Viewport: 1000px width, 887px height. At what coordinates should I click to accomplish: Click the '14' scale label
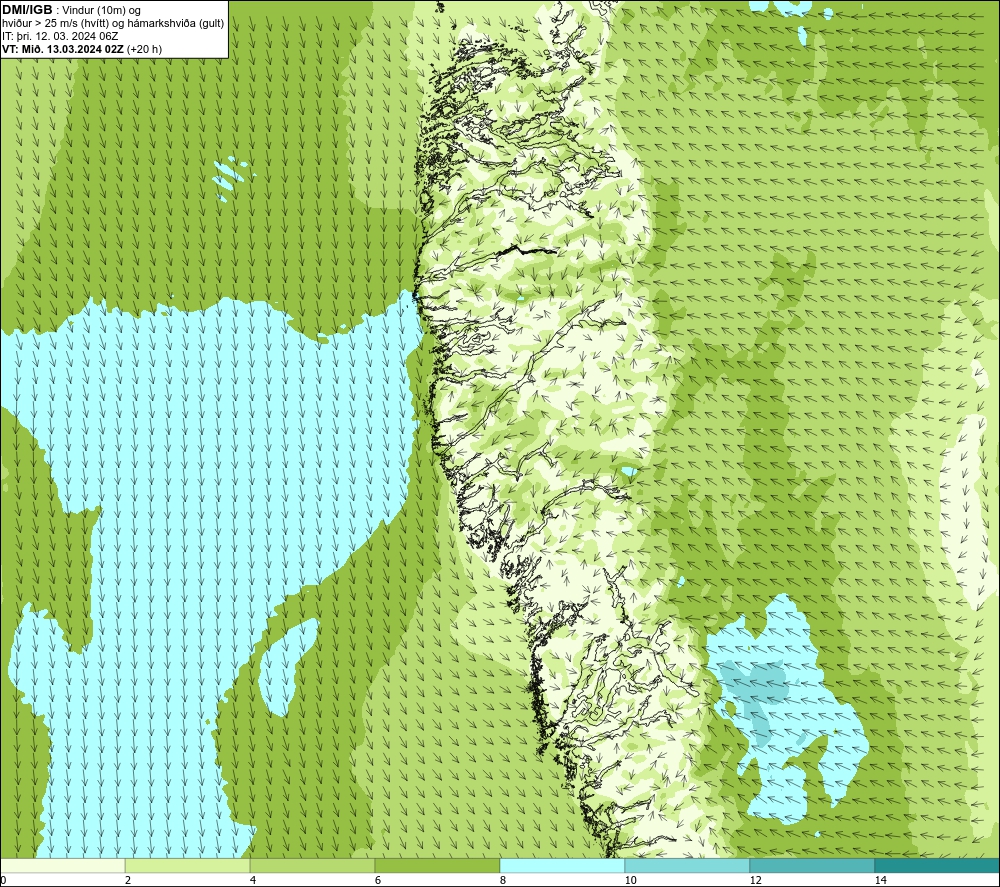point(881,880)
